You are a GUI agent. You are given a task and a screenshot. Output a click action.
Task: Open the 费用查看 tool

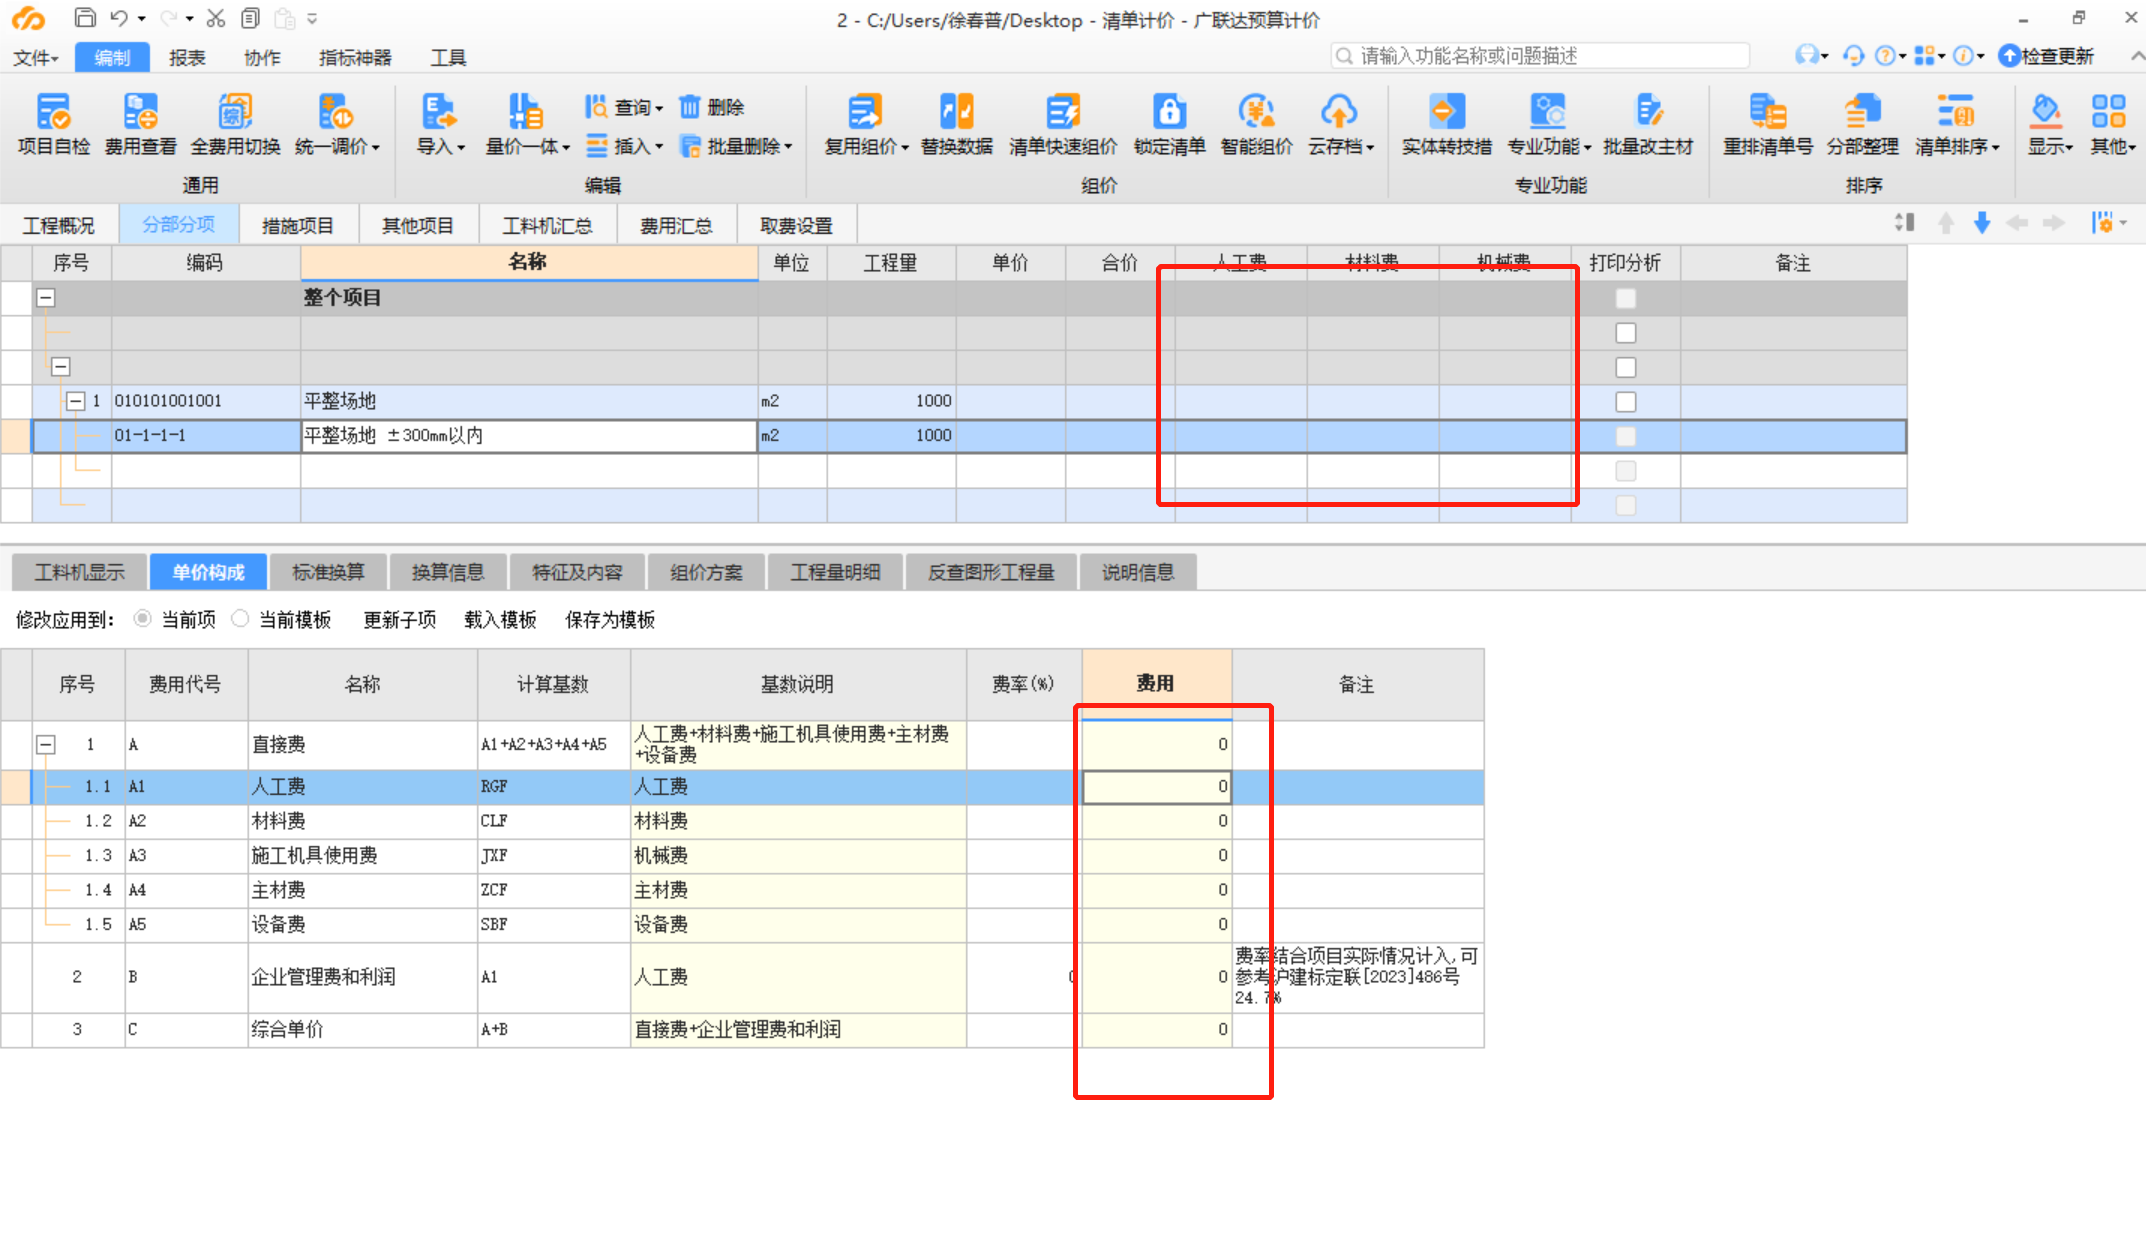pyautogui.click(x=140, y=124)
